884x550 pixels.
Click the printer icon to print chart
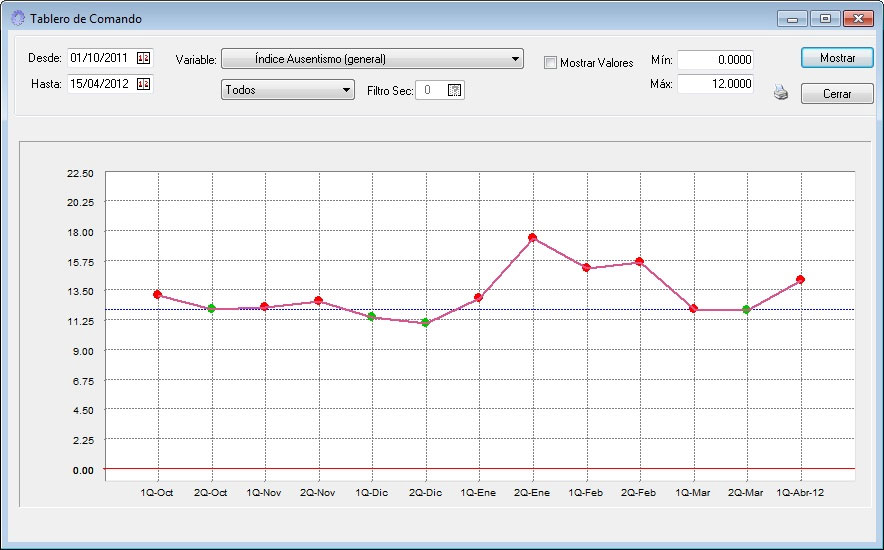pos(781,93)
